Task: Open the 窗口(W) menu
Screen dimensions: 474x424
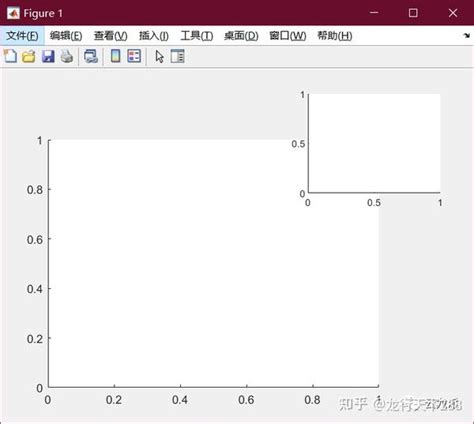Action: click(288, 36)
